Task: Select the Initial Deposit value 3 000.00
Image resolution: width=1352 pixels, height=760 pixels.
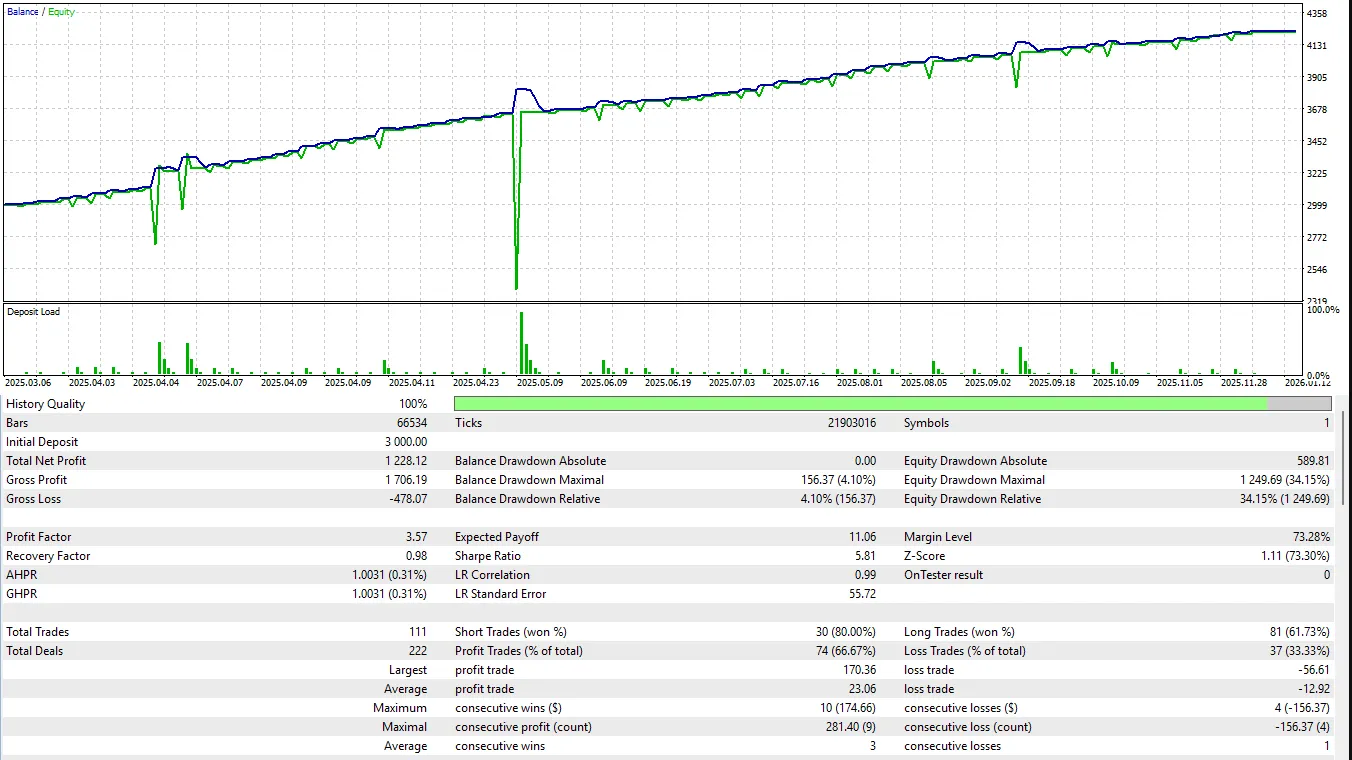Action: (x=406, y=442)
